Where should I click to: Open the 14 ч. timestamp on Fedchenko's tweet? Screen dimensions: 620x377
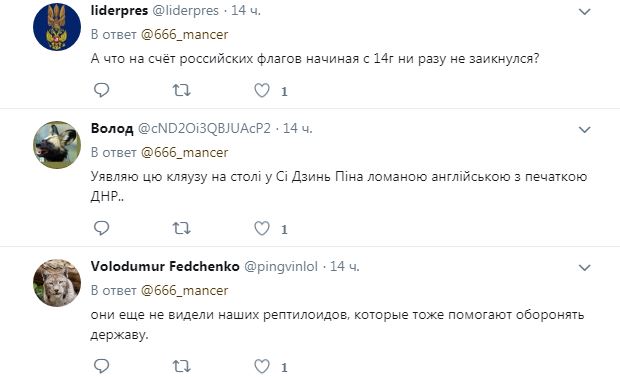pos(344,266)
